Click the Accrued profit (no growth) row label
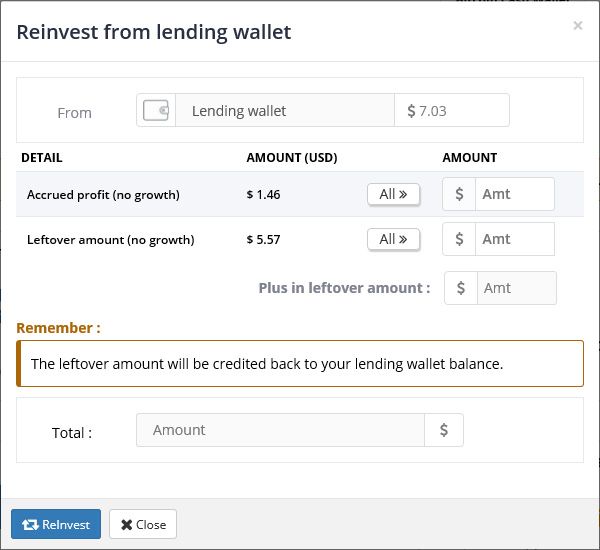Image resolution: width=600 pixels, height=550 pixels. pyautogui.click(x=103, y=195)
